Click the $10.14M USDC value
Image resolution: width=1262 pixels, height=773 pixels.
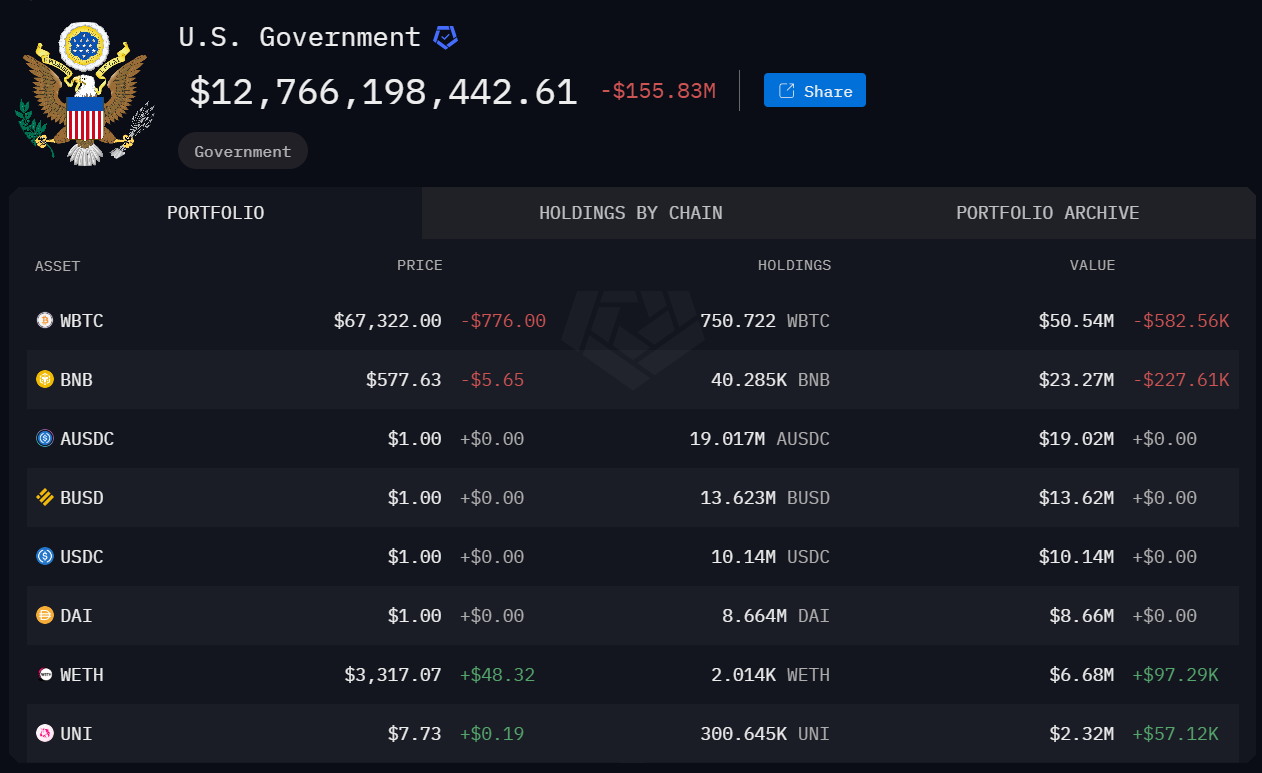[x=1076, y=557]
